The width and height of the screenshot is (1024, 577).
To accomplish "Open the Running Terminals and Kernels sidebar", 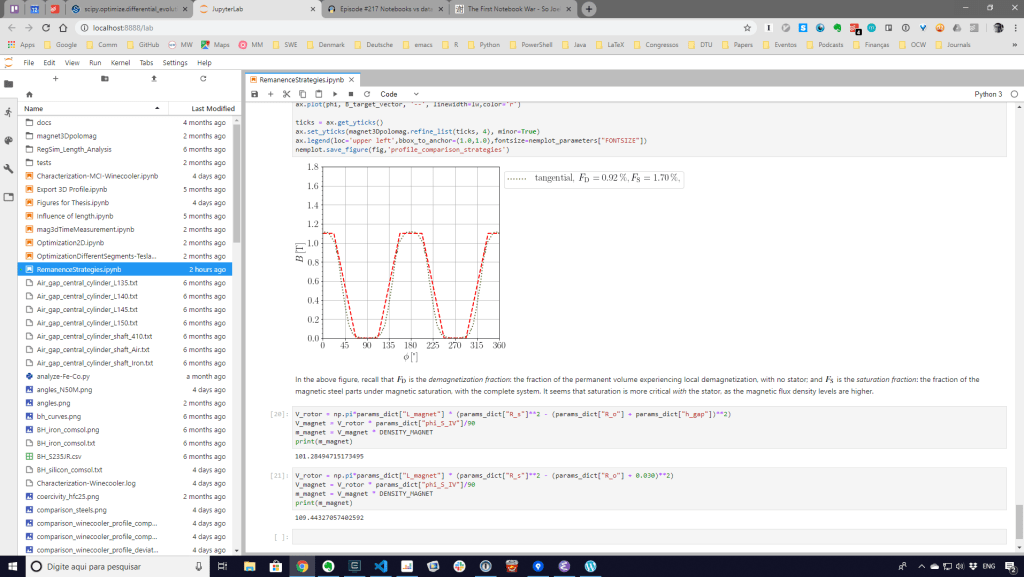I will (8, 111).
